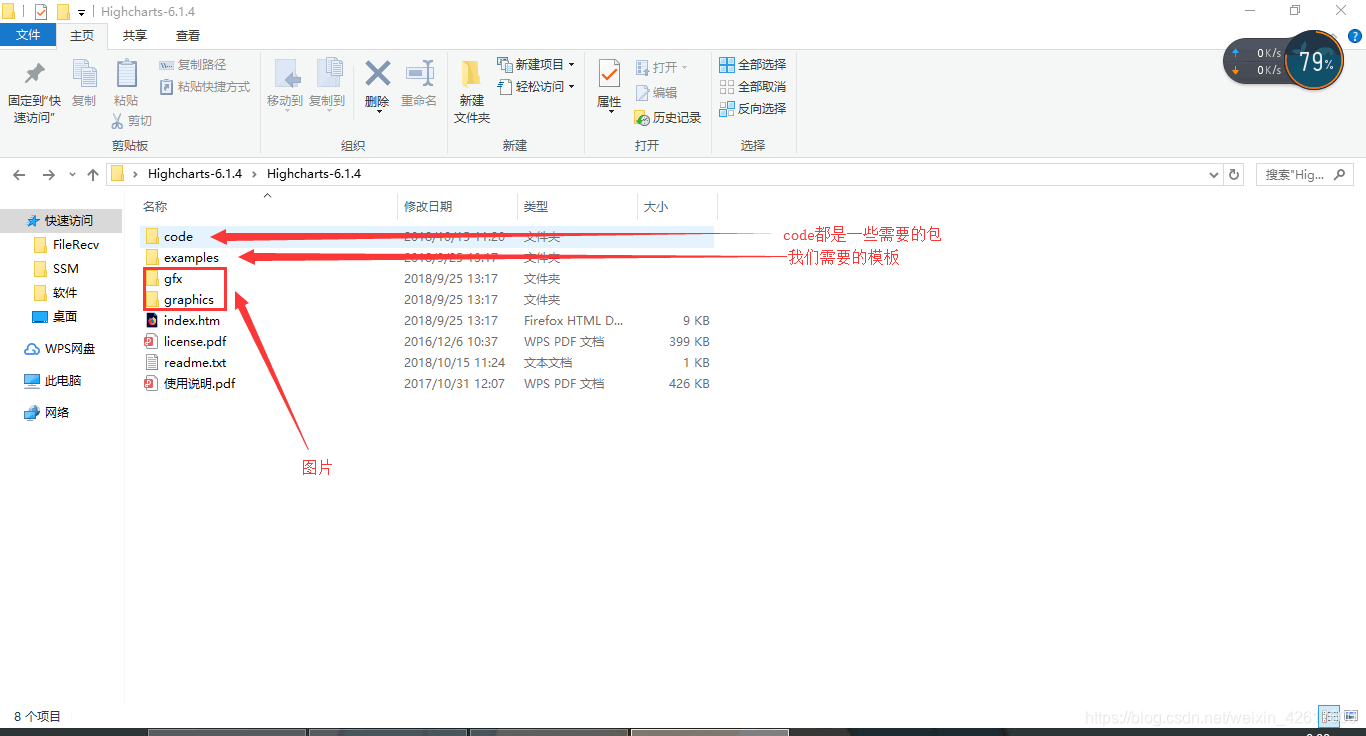The image size is (1366, 736).
Task: Click the Paste ribbon icon
Action: (x=126, y=74)
